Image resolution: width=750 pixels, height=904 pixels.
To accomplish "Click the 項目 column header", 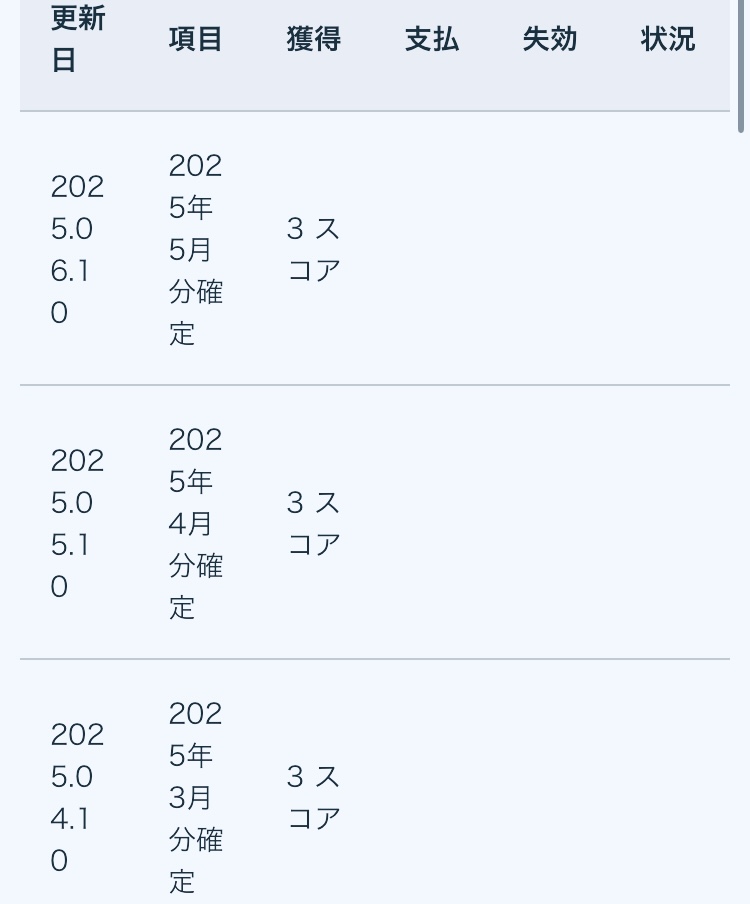I will click(x=195, y=39).
